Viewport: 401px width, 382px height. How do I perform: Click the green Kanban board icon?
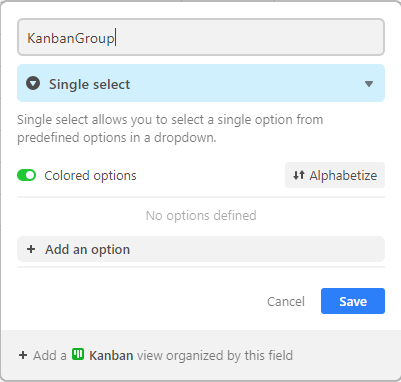[x=78, y=354]
